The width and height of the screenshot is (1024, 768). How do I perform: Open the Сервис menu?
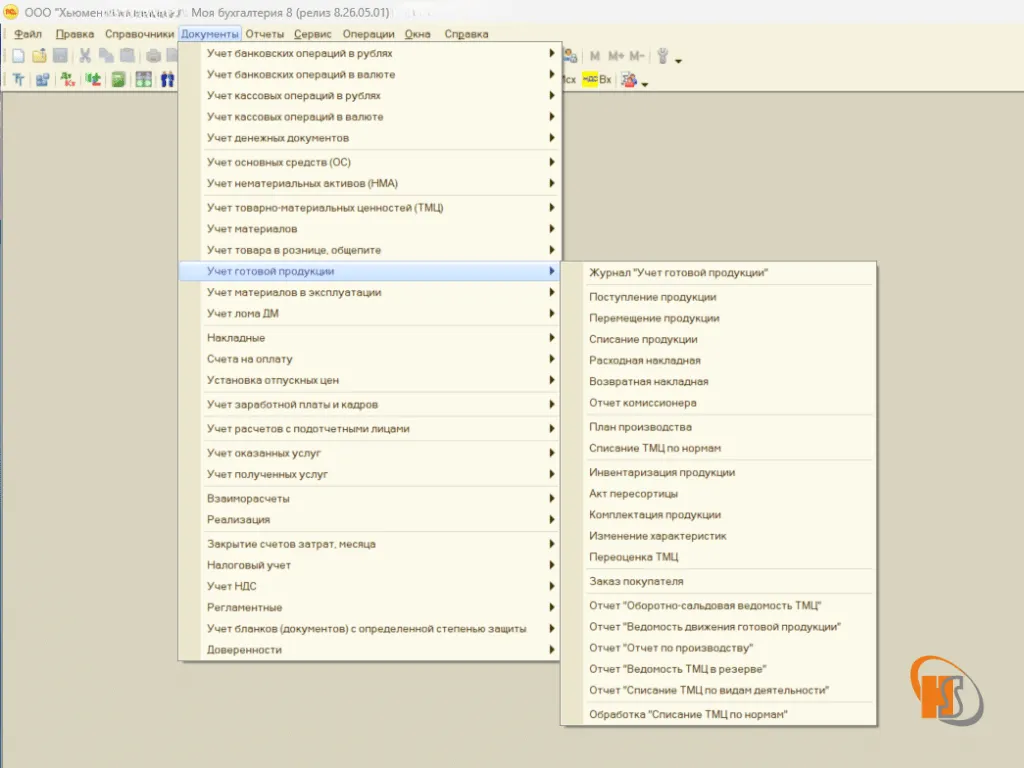312,34
